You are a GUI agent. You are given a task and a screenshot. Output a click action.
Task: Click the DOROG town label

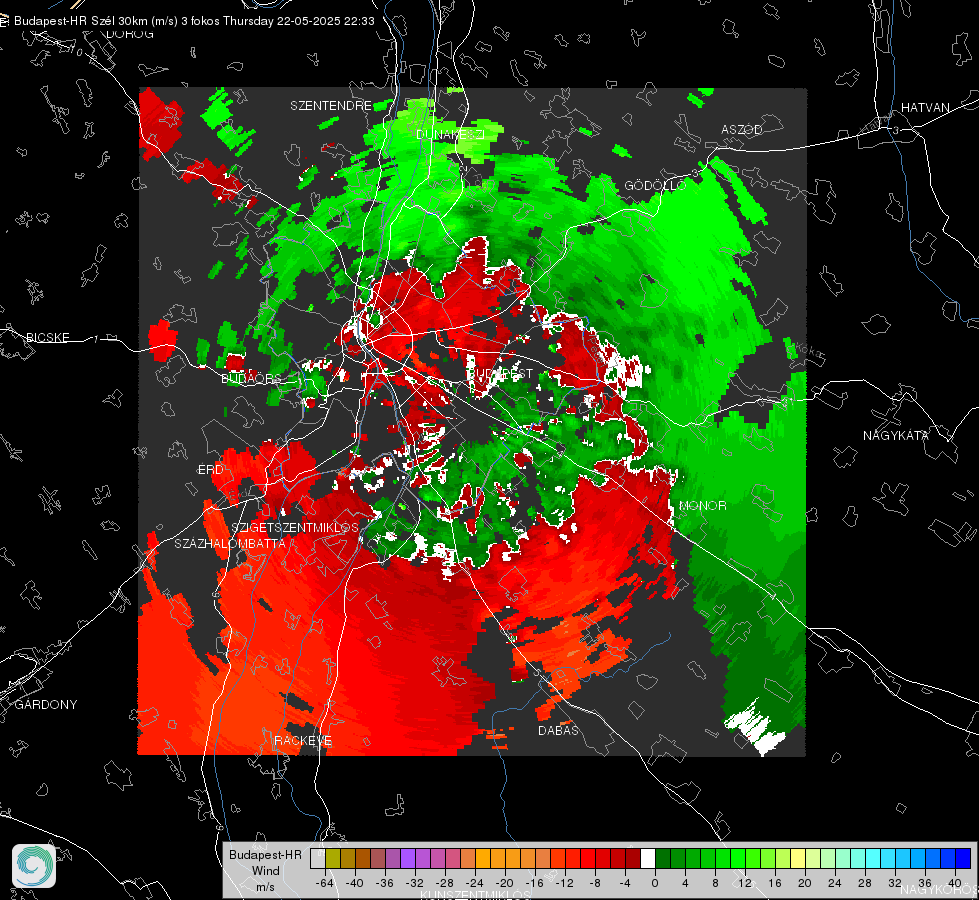pos(130,34)
